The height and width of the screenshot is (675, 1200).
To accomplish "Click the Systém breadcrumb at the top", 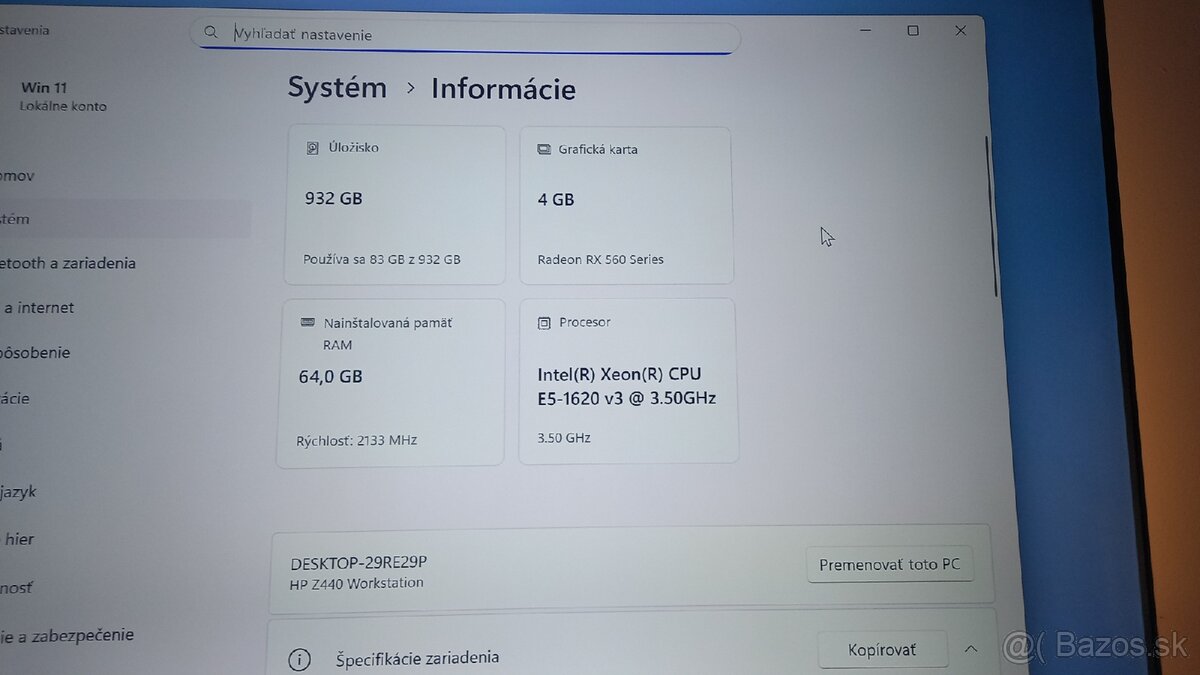I will pyautogui.click(x=337, y=88).
